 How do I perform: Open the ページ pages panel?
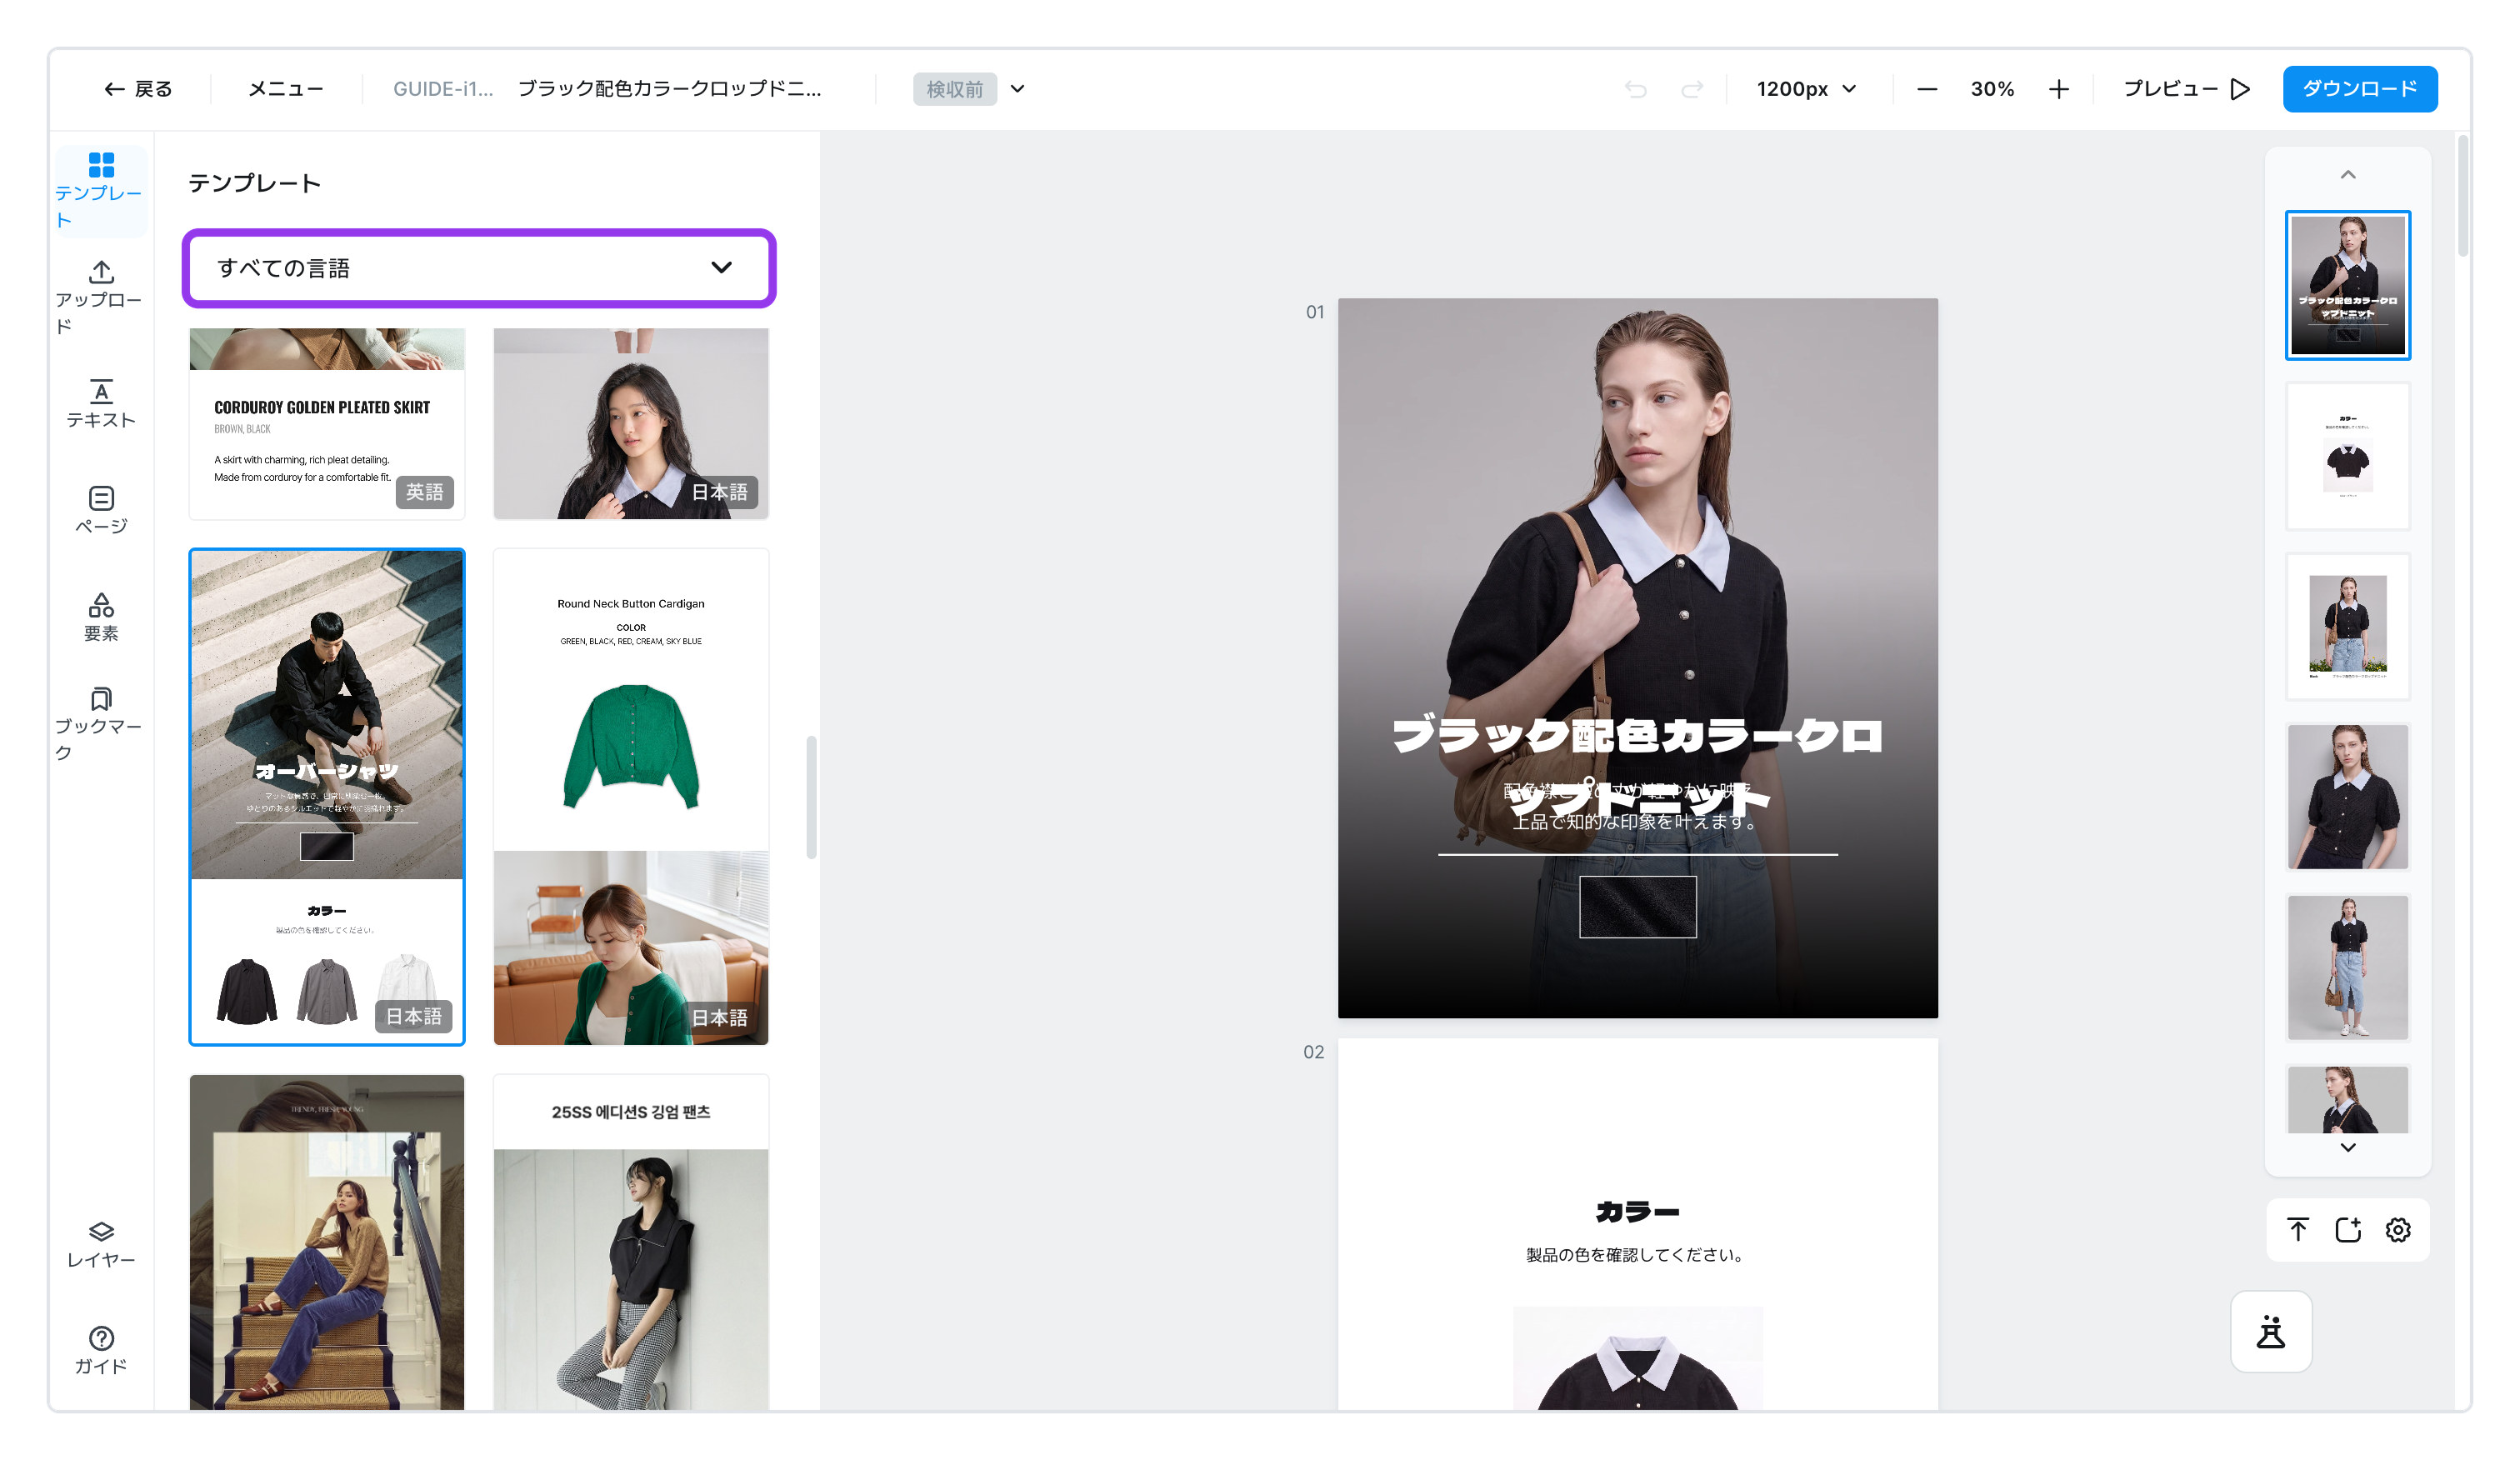tap(100, 511)
